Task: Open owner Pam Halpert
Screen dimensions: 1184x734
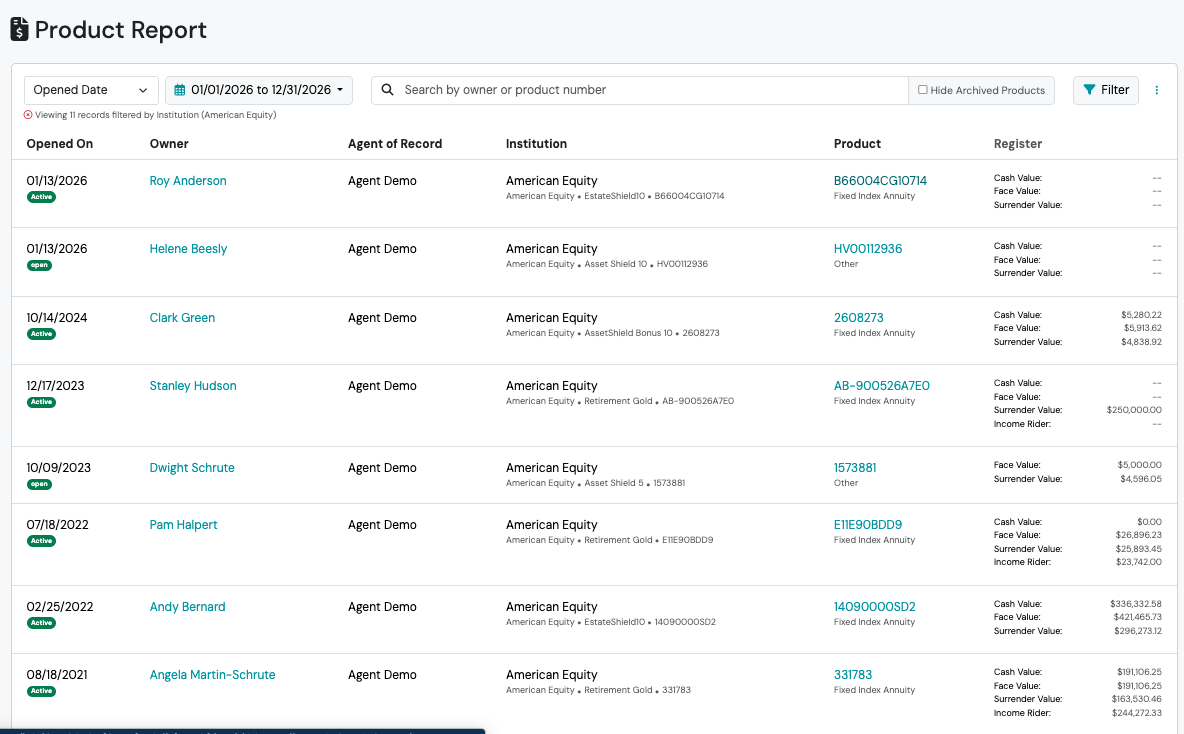Action: point(183,525)
